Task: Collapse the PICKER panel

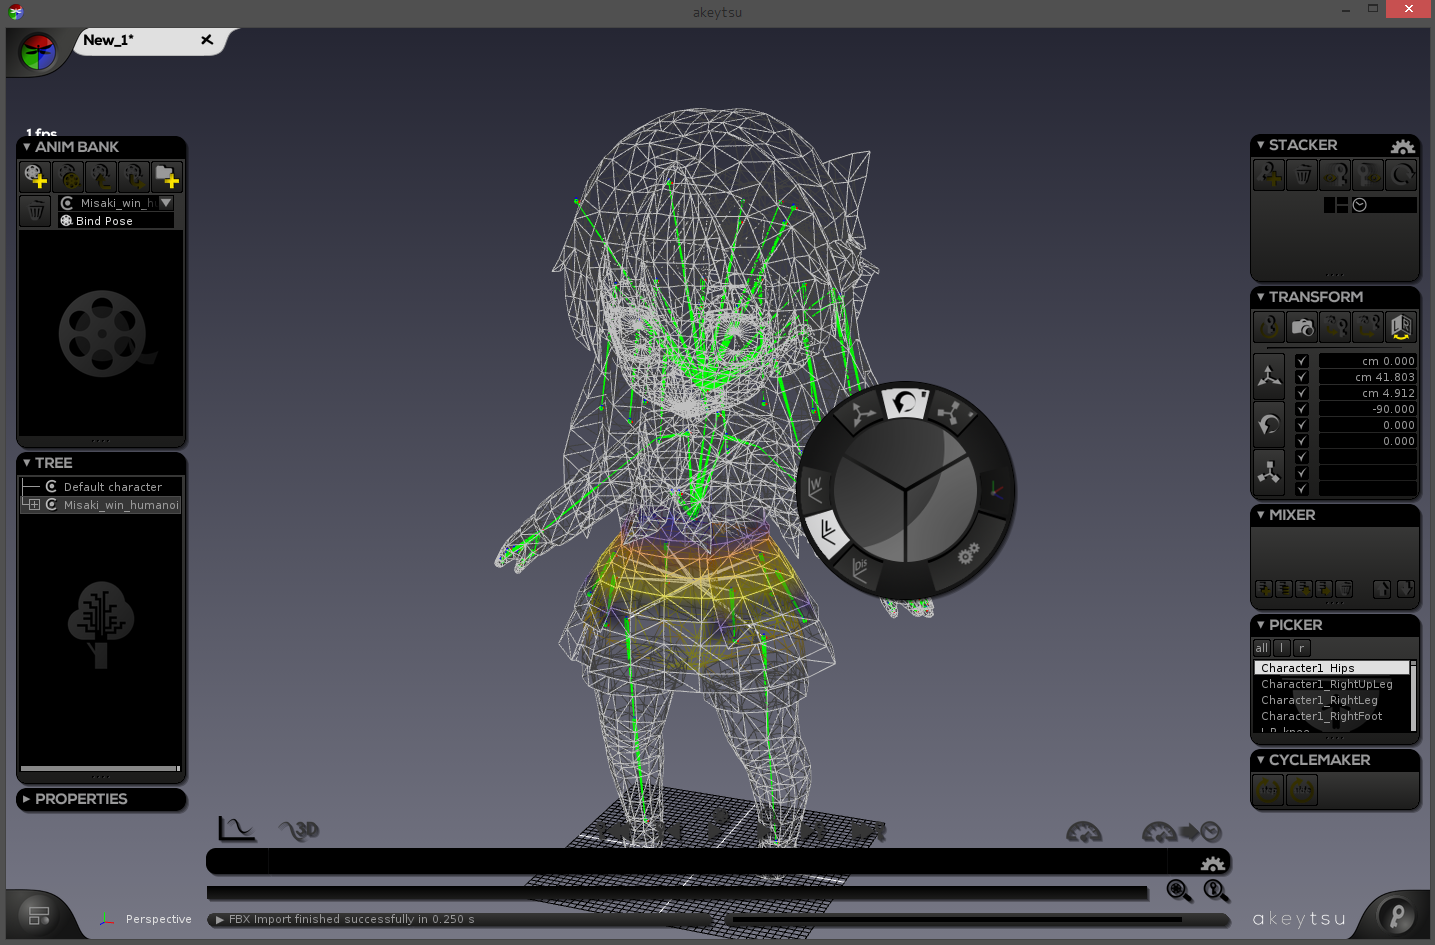Action: click(1261, 625)
